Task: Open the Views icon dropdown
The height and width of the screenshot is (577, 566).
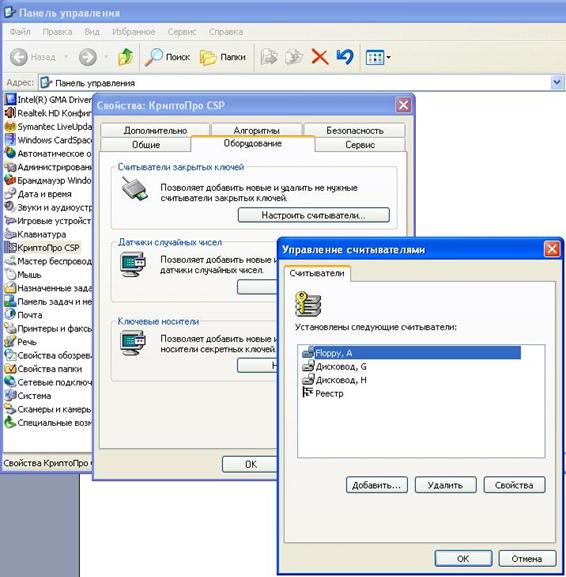Action: pos(378,57)
